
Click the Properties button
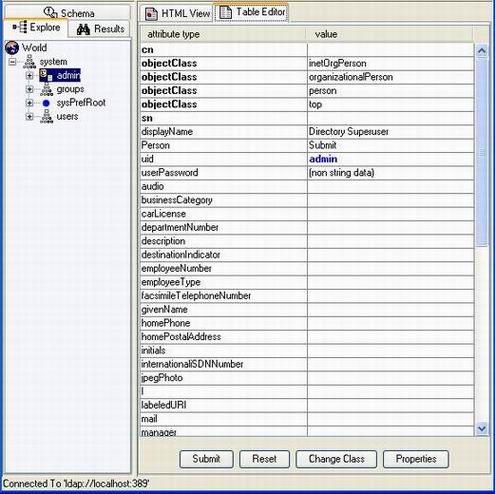click(x=416, y=459)
